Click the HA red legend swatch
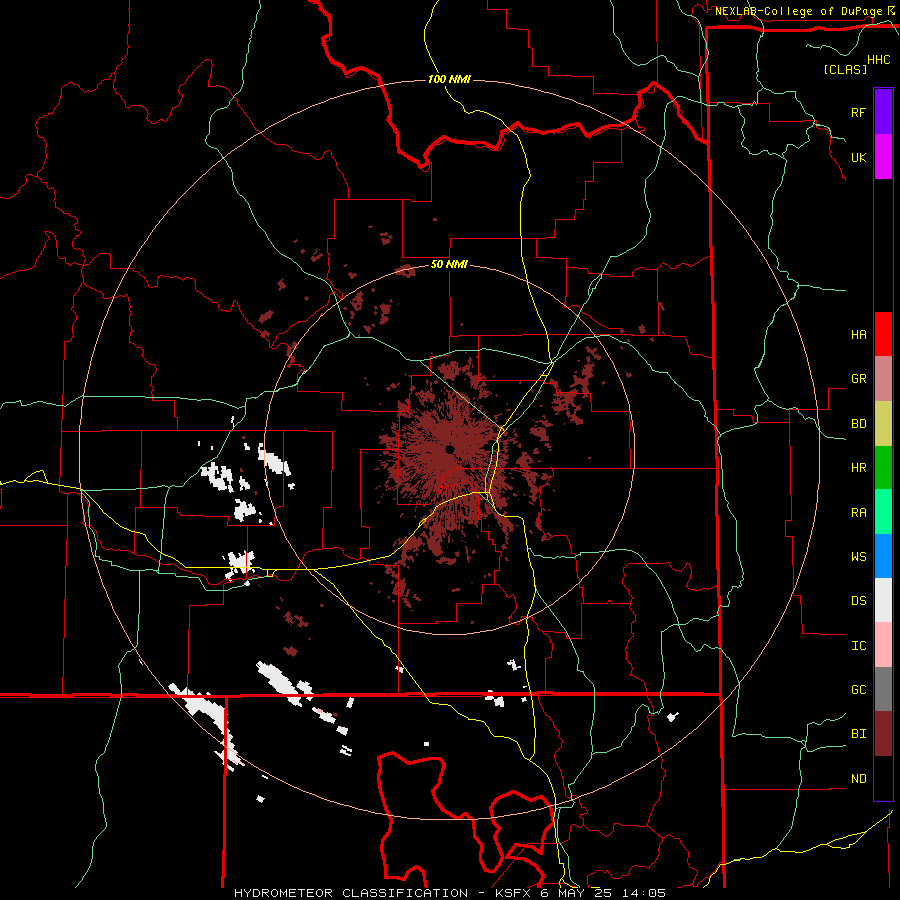 883,334
